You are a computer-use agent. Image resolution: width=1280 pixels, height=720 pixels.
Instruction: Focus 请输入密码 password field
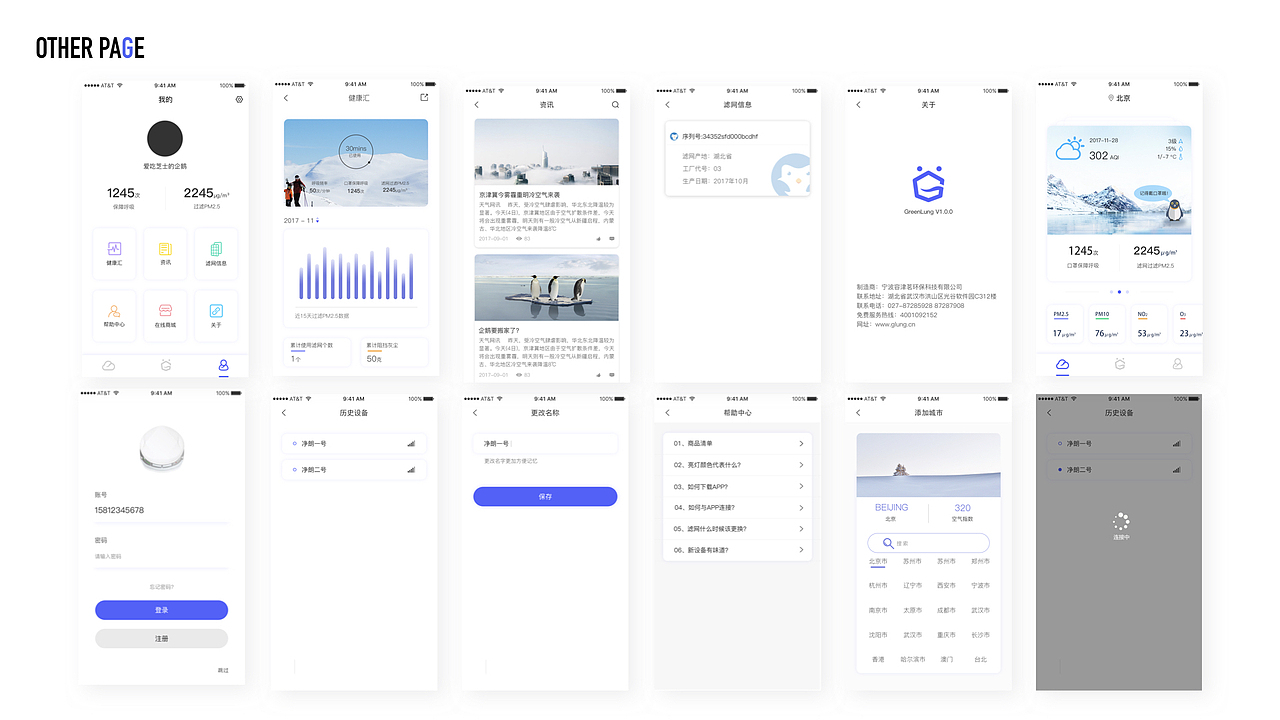(x=161, y=556)
